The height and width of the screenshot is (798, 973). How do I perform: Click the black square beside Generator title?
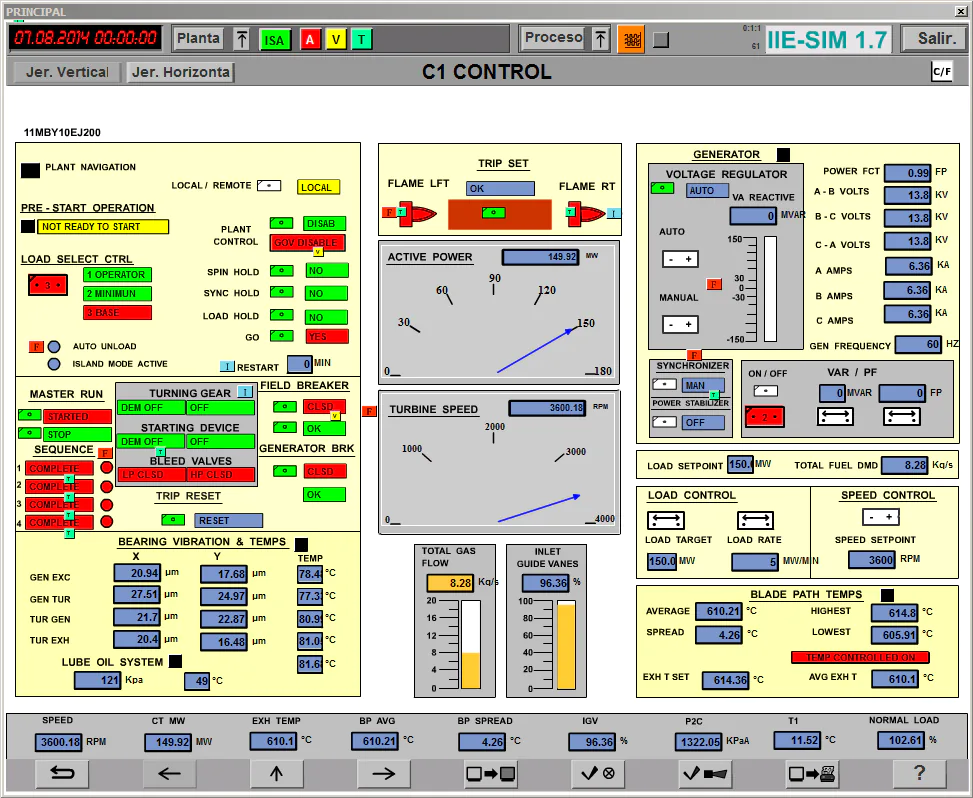784,154
